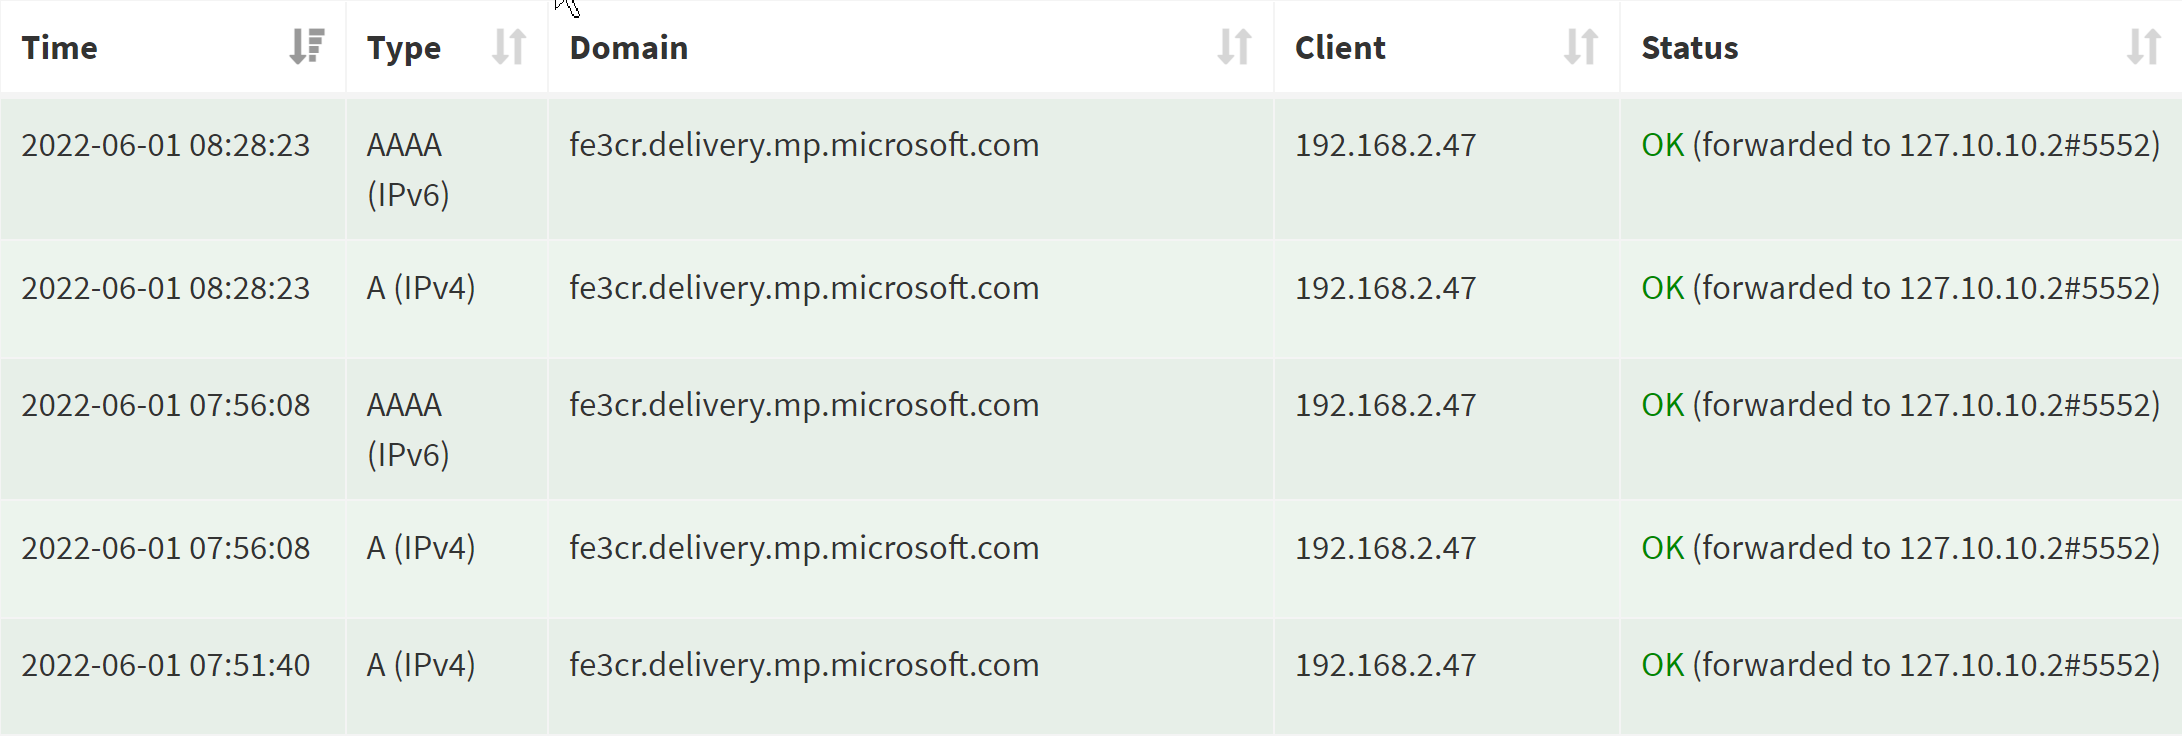
Task: Click the Type column sort arrows icon
Action: [x=509, y=47]
